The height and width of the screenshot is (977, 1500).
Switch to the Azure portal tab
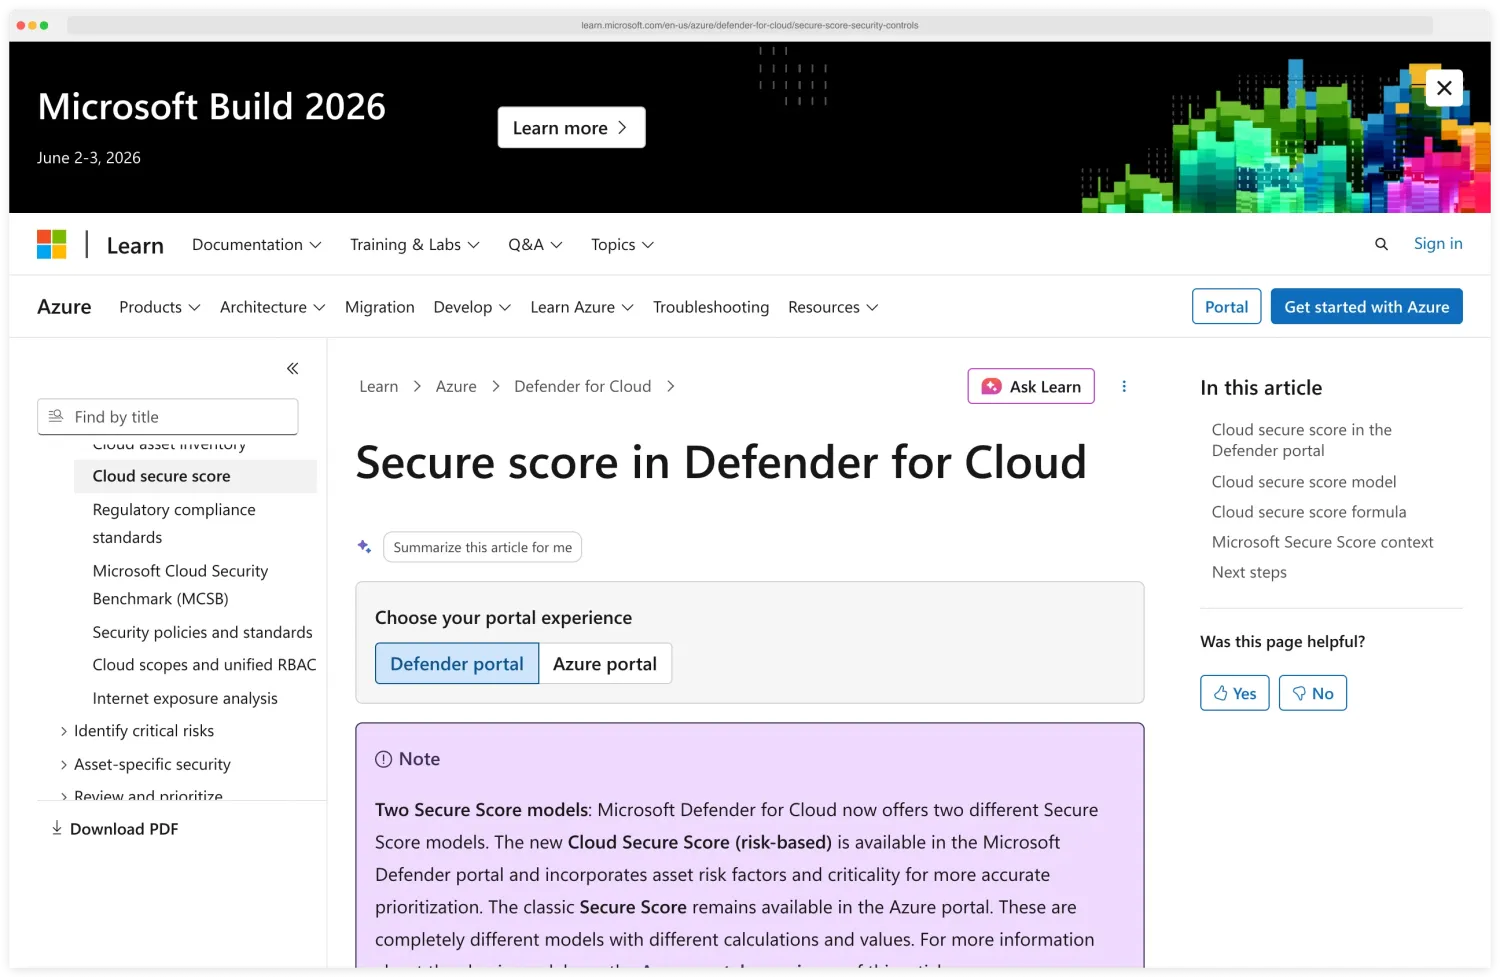605,664
